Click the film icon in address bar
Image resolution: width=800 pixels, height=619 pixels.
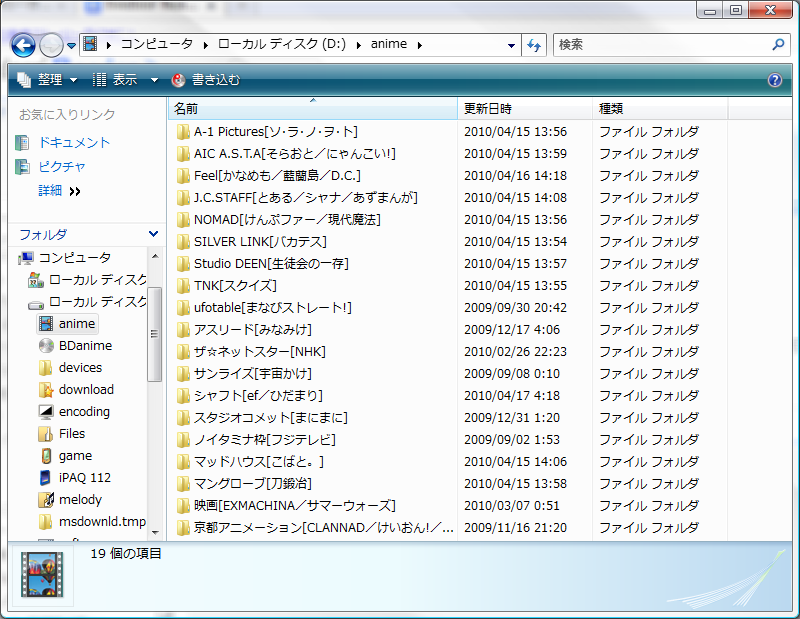click(x=90, y=44)
